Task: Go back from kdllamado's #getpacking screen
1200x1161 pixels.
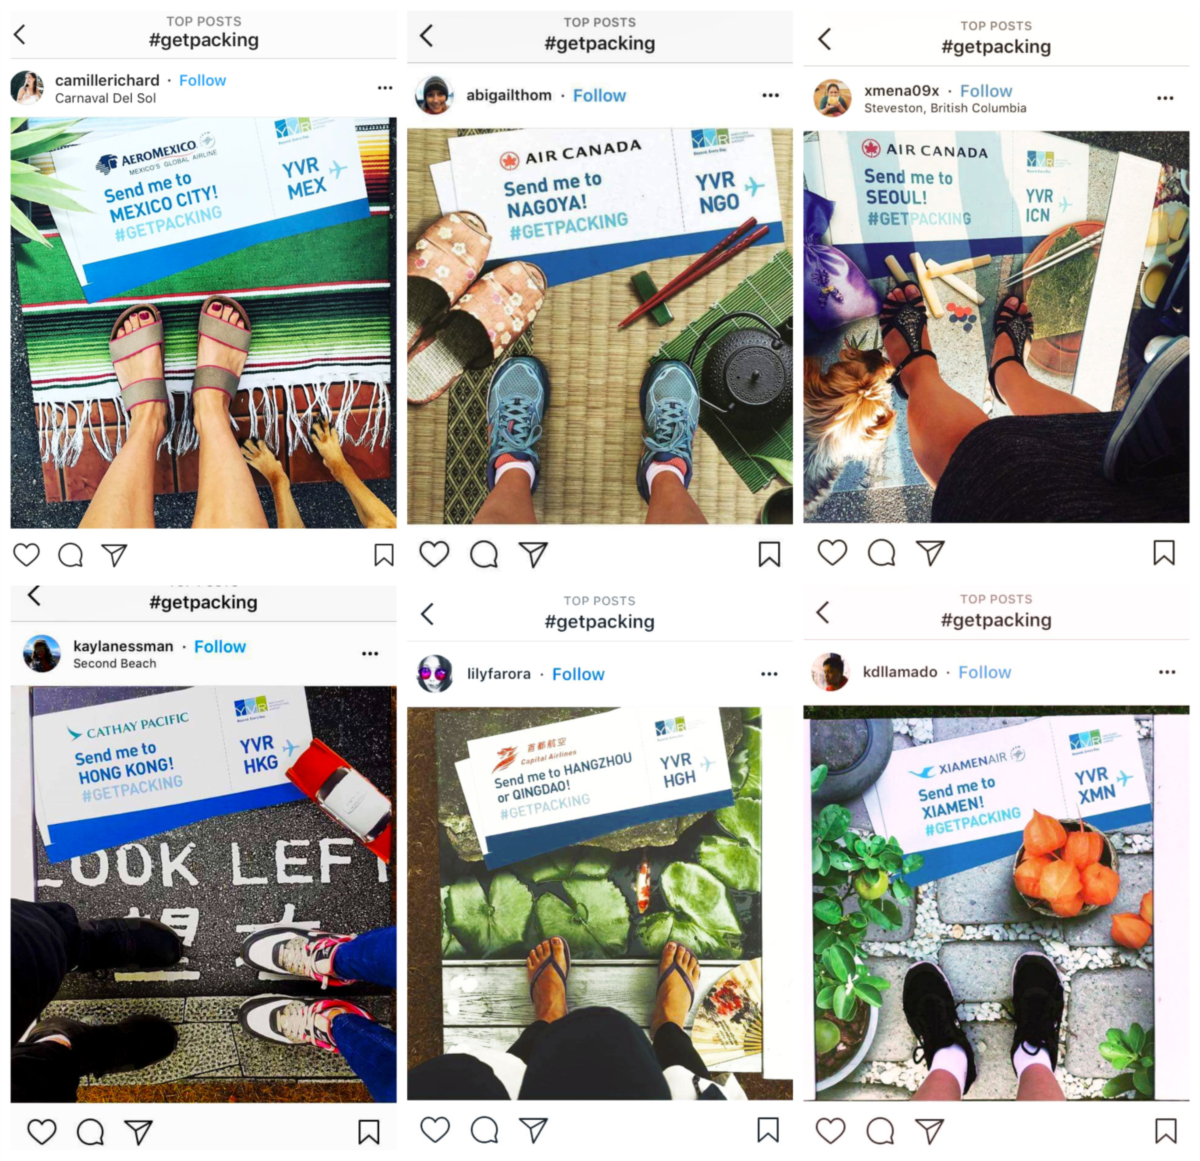Action: tap(823, 612)
